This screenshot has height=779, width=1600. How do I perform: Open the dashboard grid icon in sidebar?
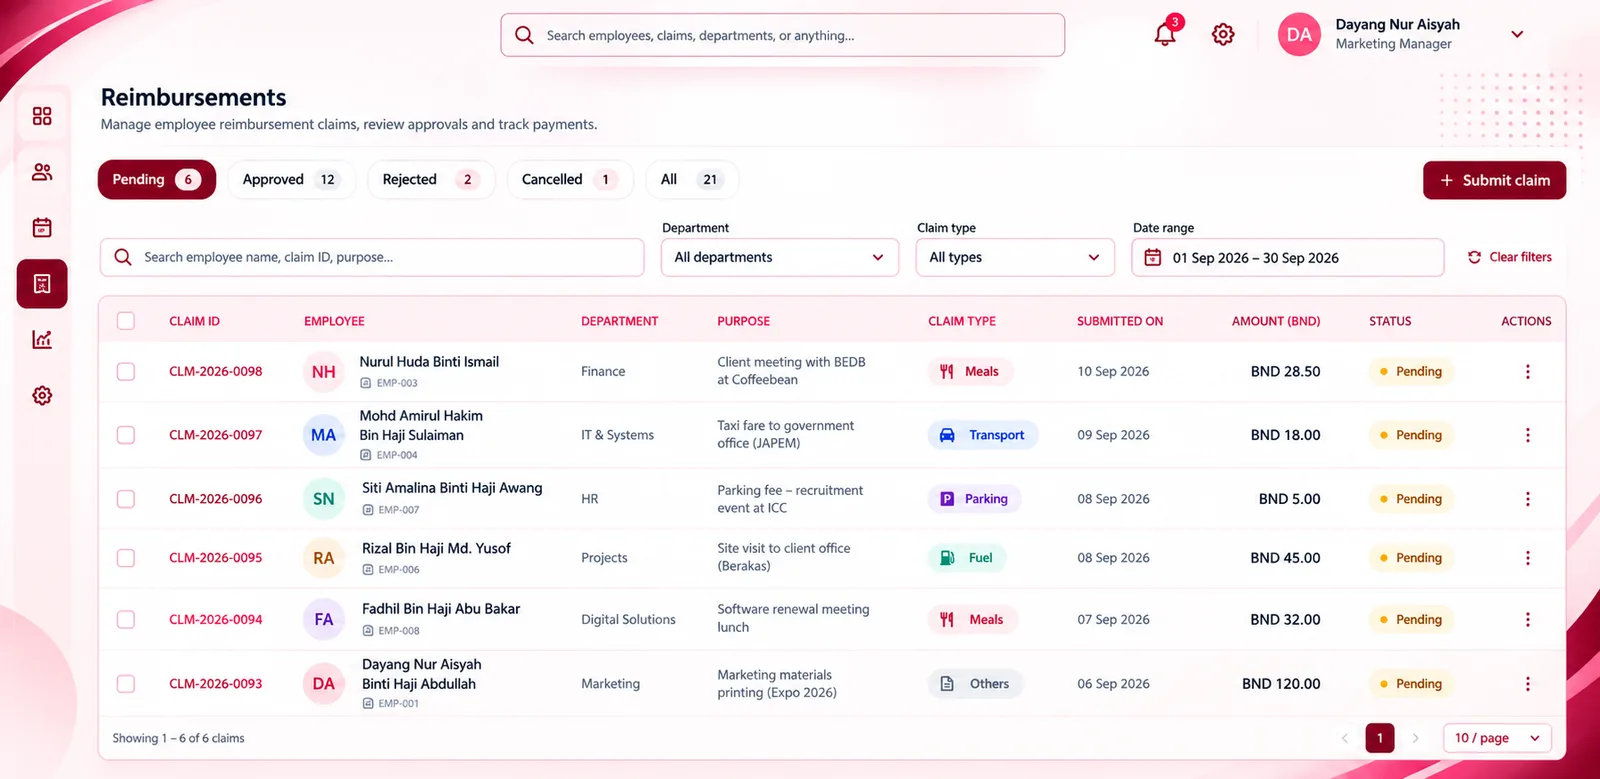click(42, 116)
